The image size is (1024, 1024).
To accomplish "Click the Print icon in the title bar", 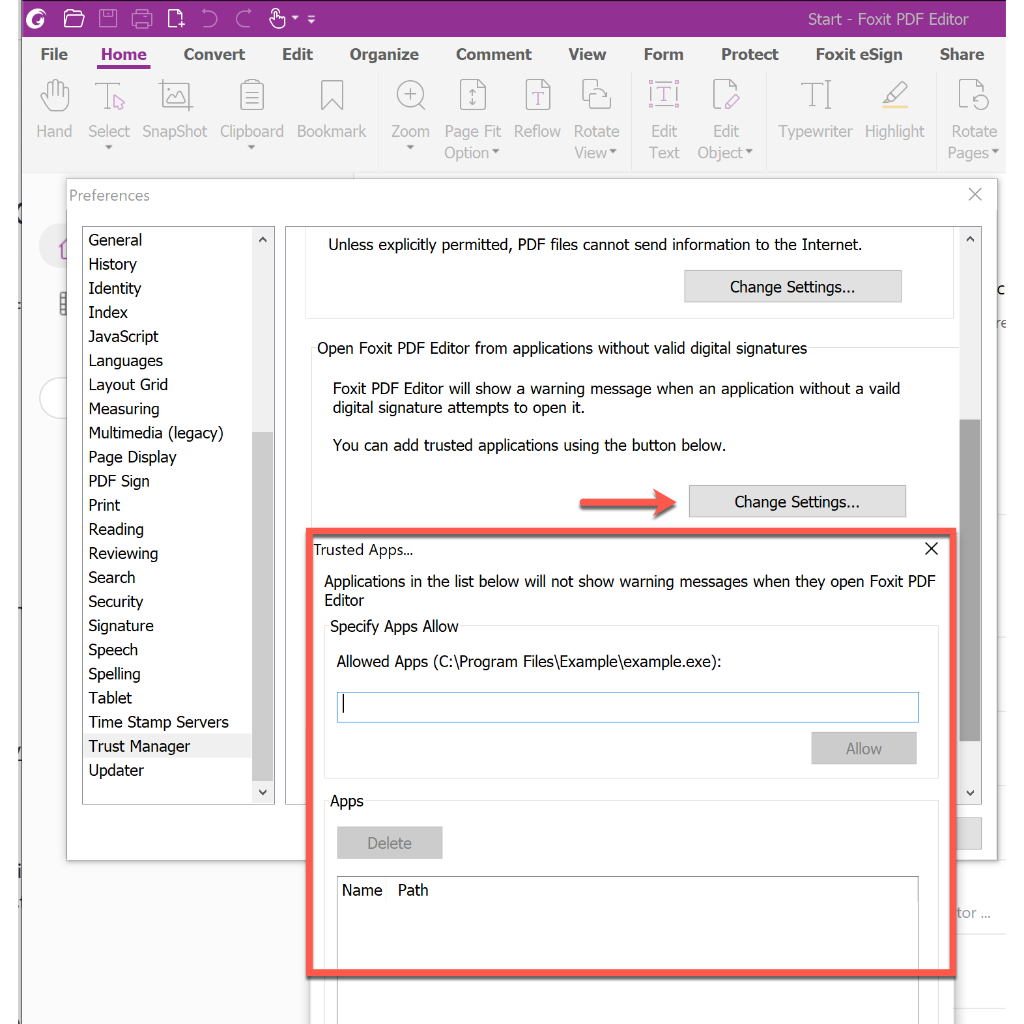I will tap(141, 18).
